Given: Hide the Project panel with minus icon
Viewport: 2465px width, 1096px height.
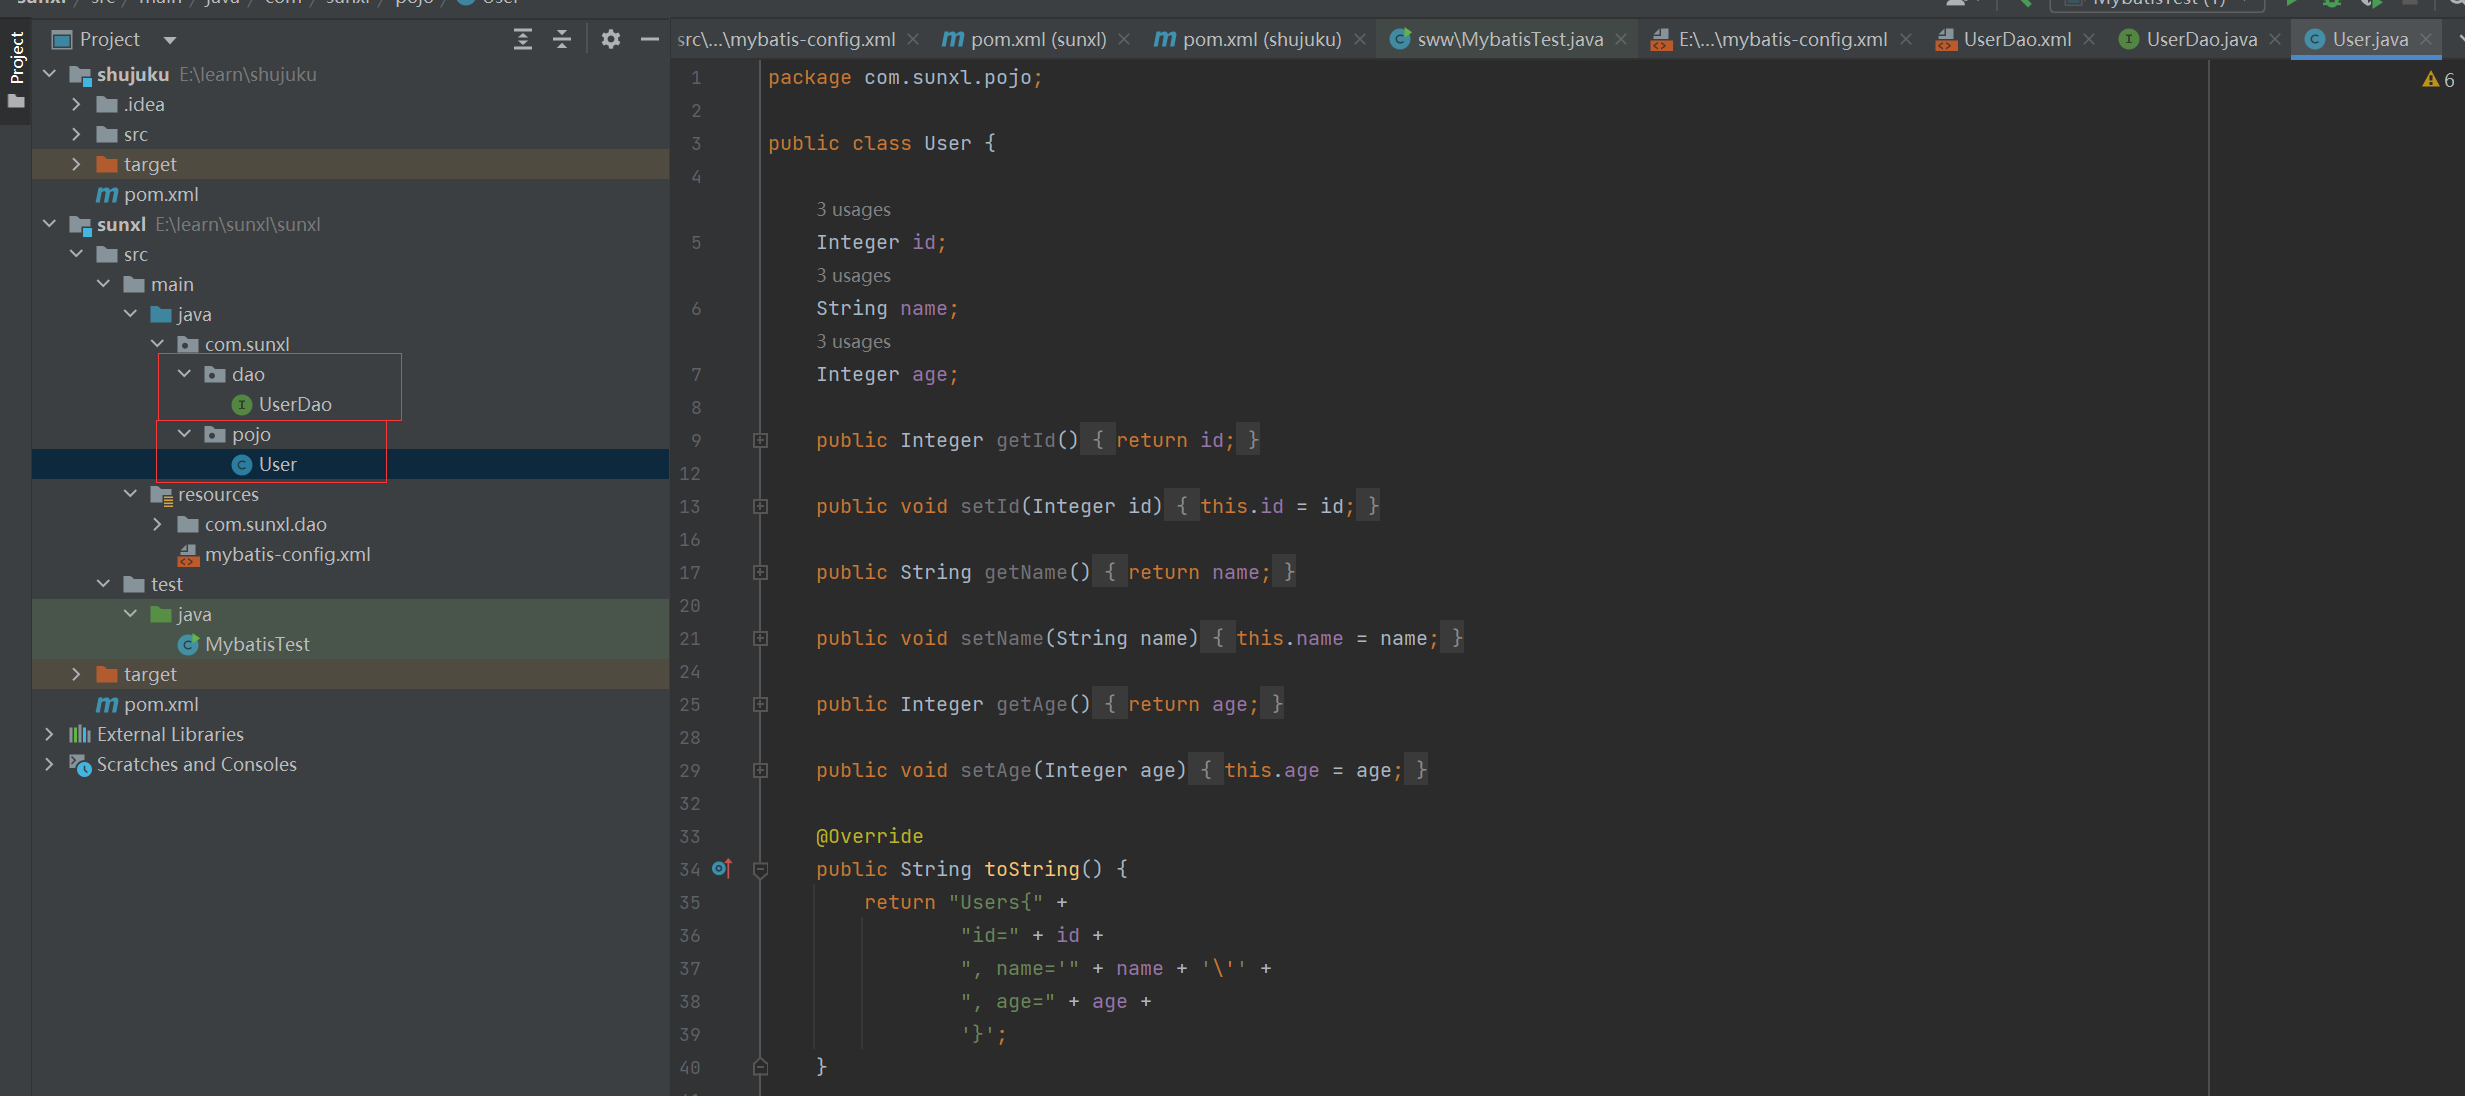Looking at the screenshot, I should click(x=649, y=39).
